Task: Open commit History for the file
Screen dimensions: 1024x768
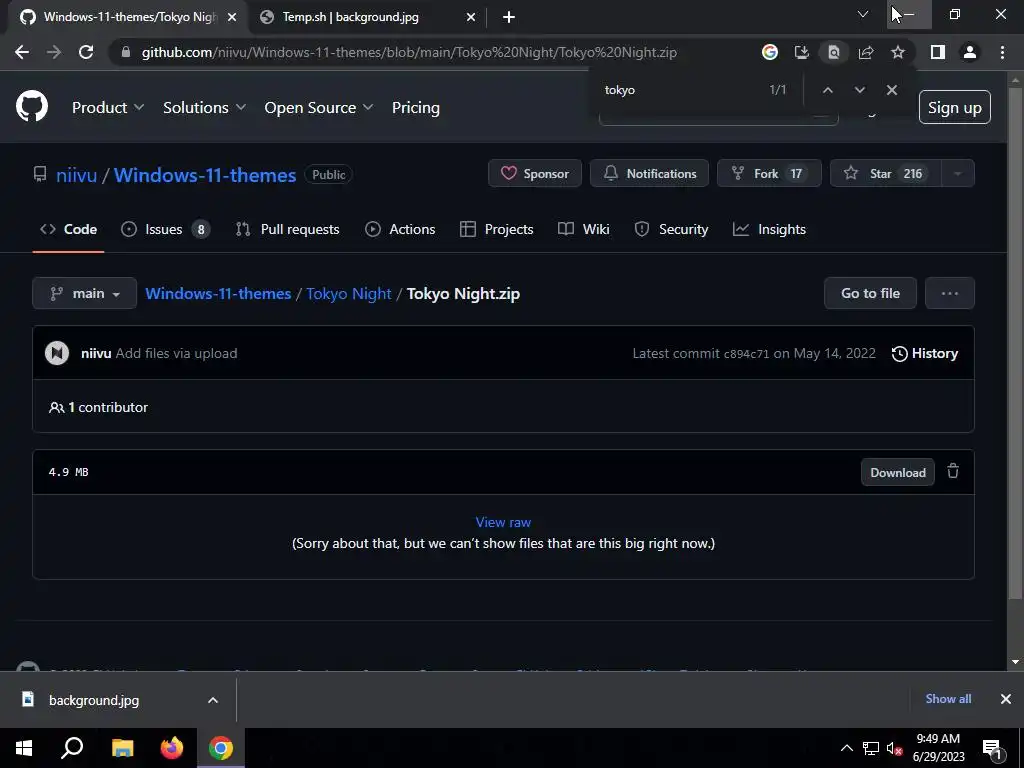Action: (x=925, y=353)
